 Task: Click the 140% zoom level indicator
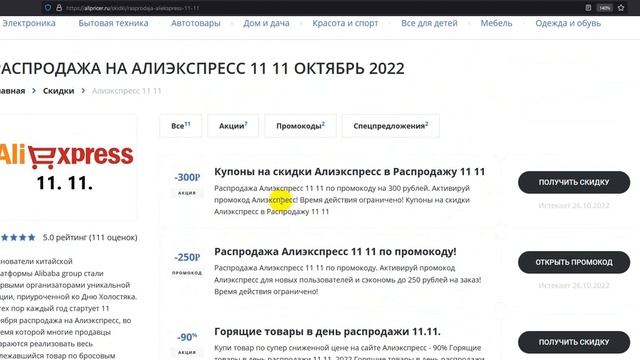click(x=604, y=8)
